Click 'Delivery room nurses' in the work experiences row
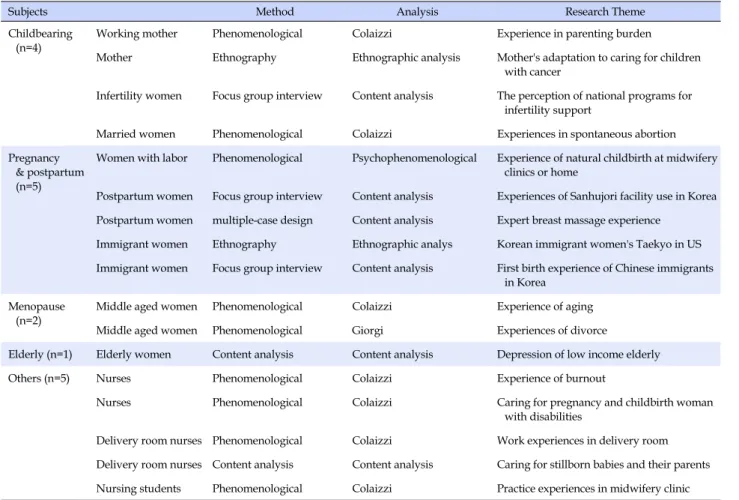The width and height of the screenshot is (739, 500). pos(149,441)
